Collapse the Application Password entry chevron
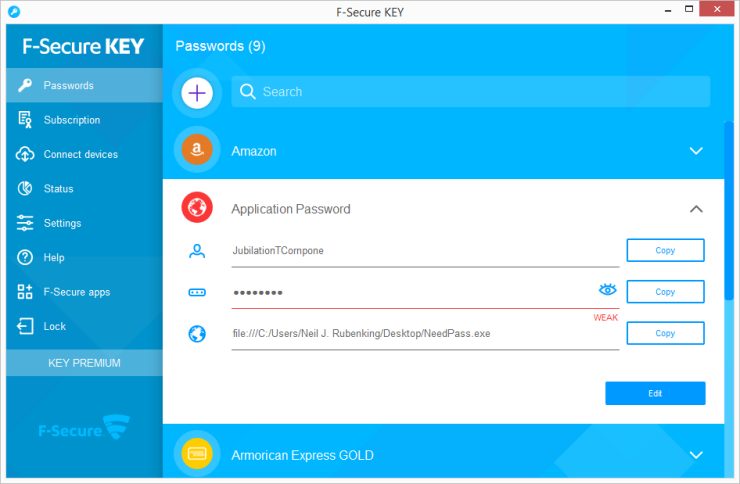This screenshot has height=484, width=740. point(696,209)
